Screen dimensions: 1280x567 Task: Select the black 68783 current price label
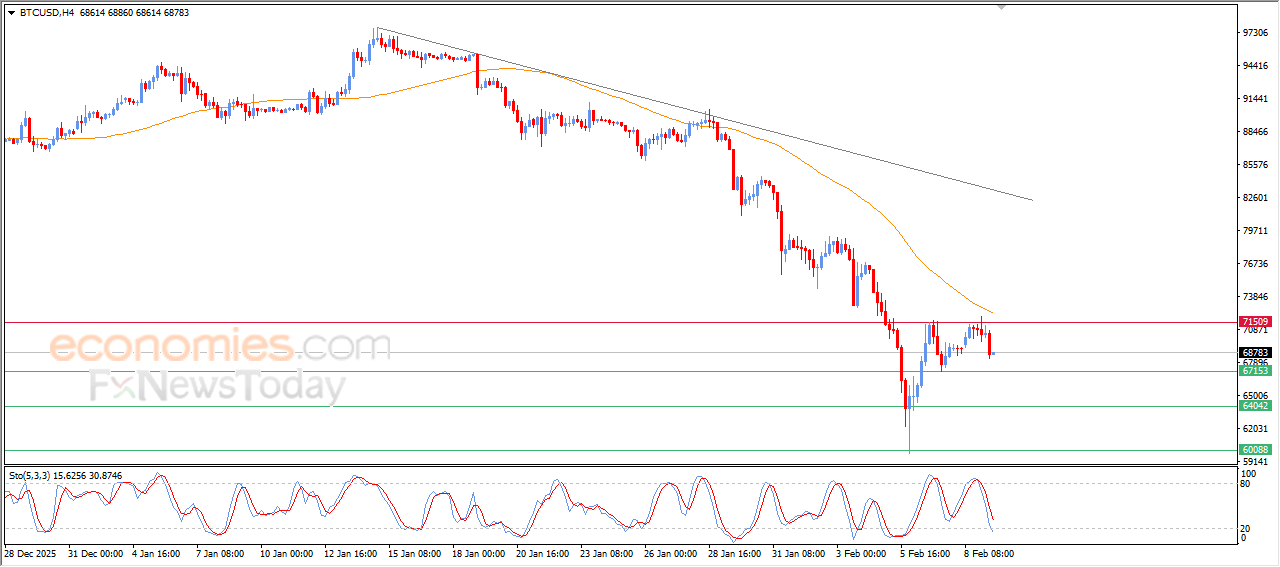[1255, 353]
